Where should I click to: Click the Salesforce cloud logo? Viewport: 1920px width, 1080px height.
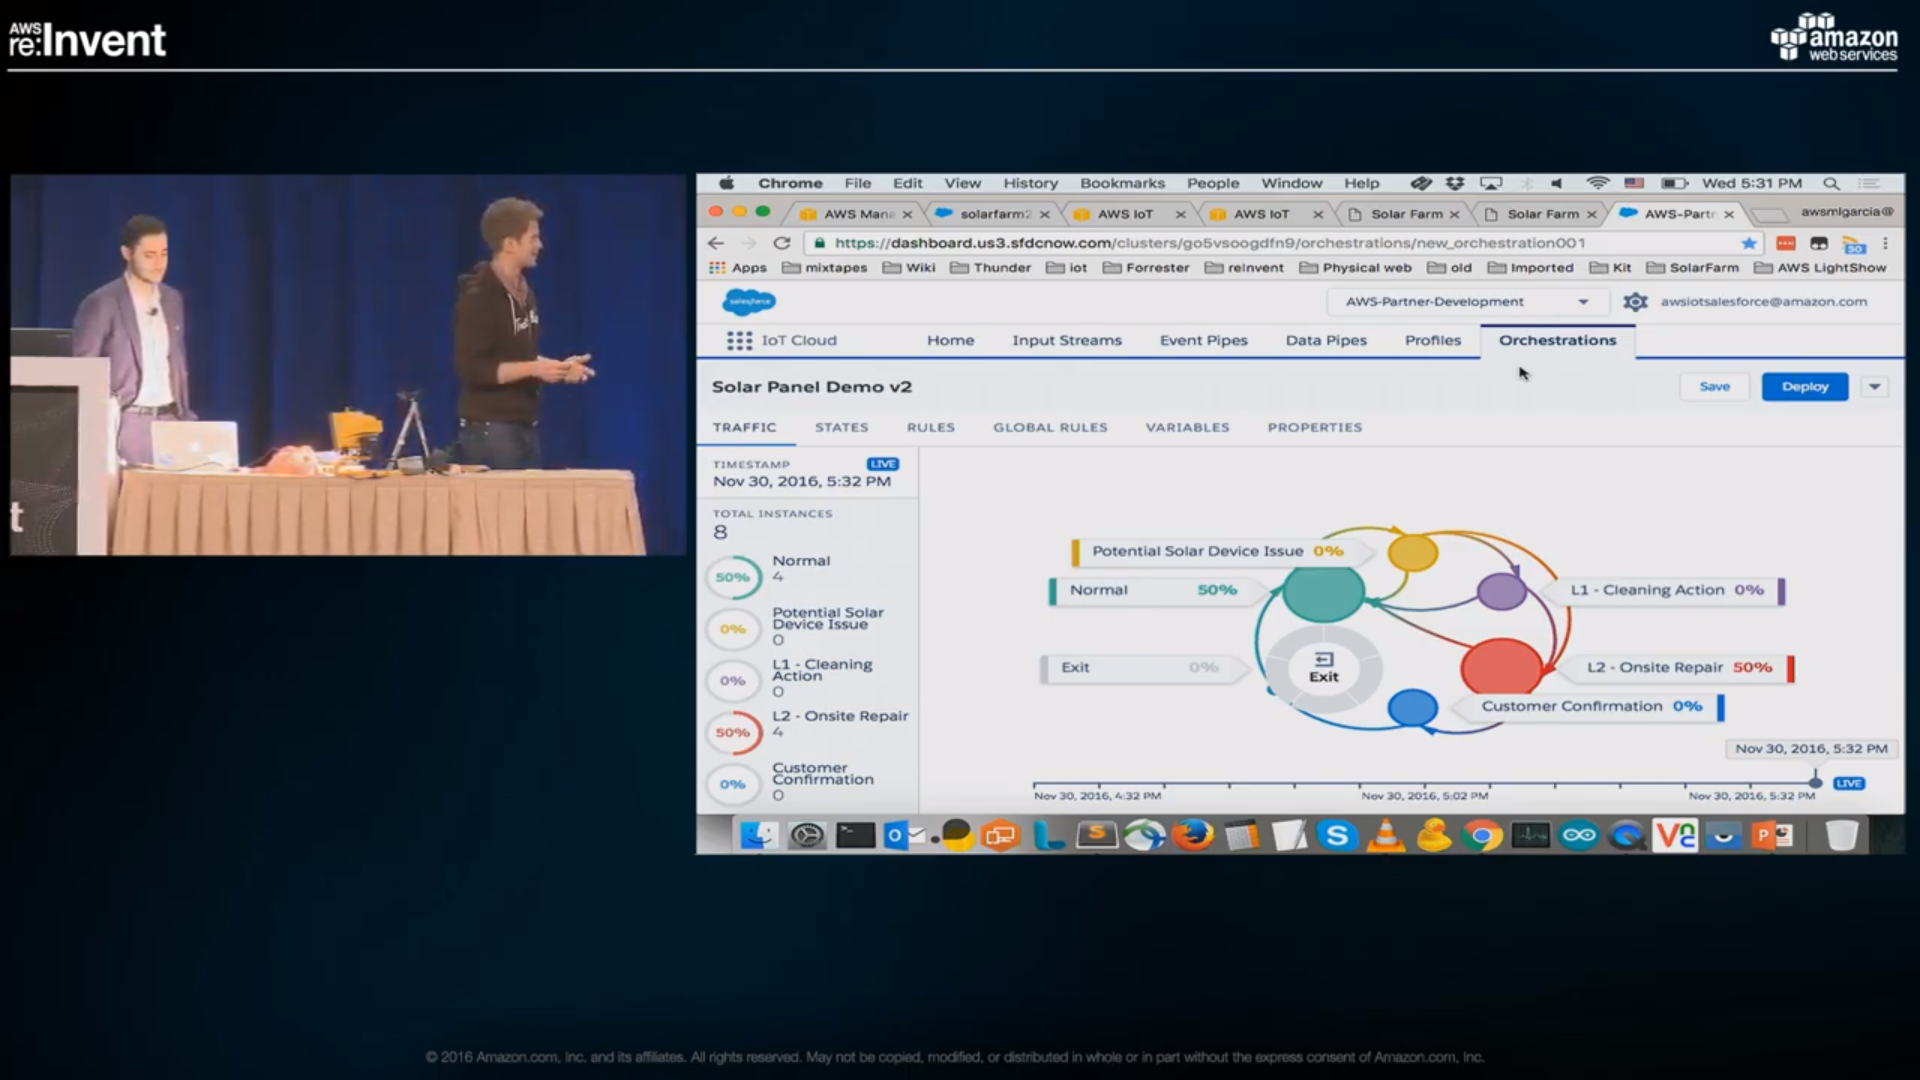point(748,301)
